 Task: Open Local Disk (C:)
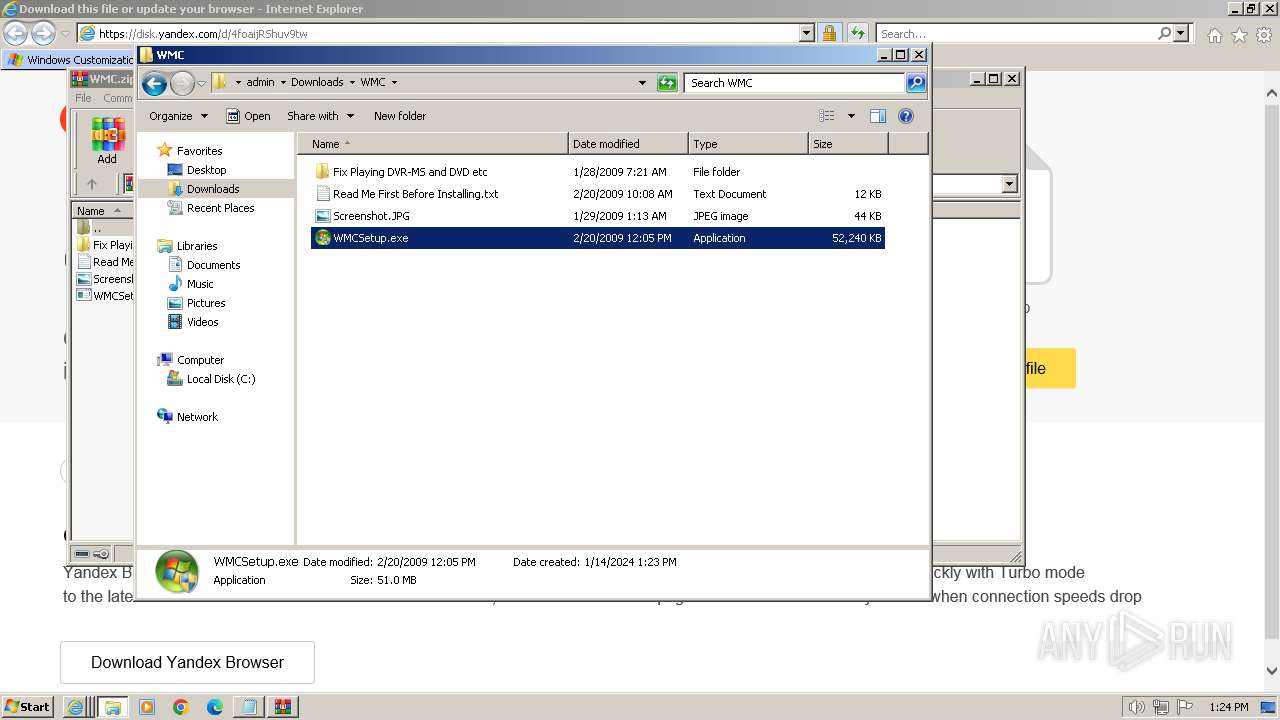(x=220, y=379)
